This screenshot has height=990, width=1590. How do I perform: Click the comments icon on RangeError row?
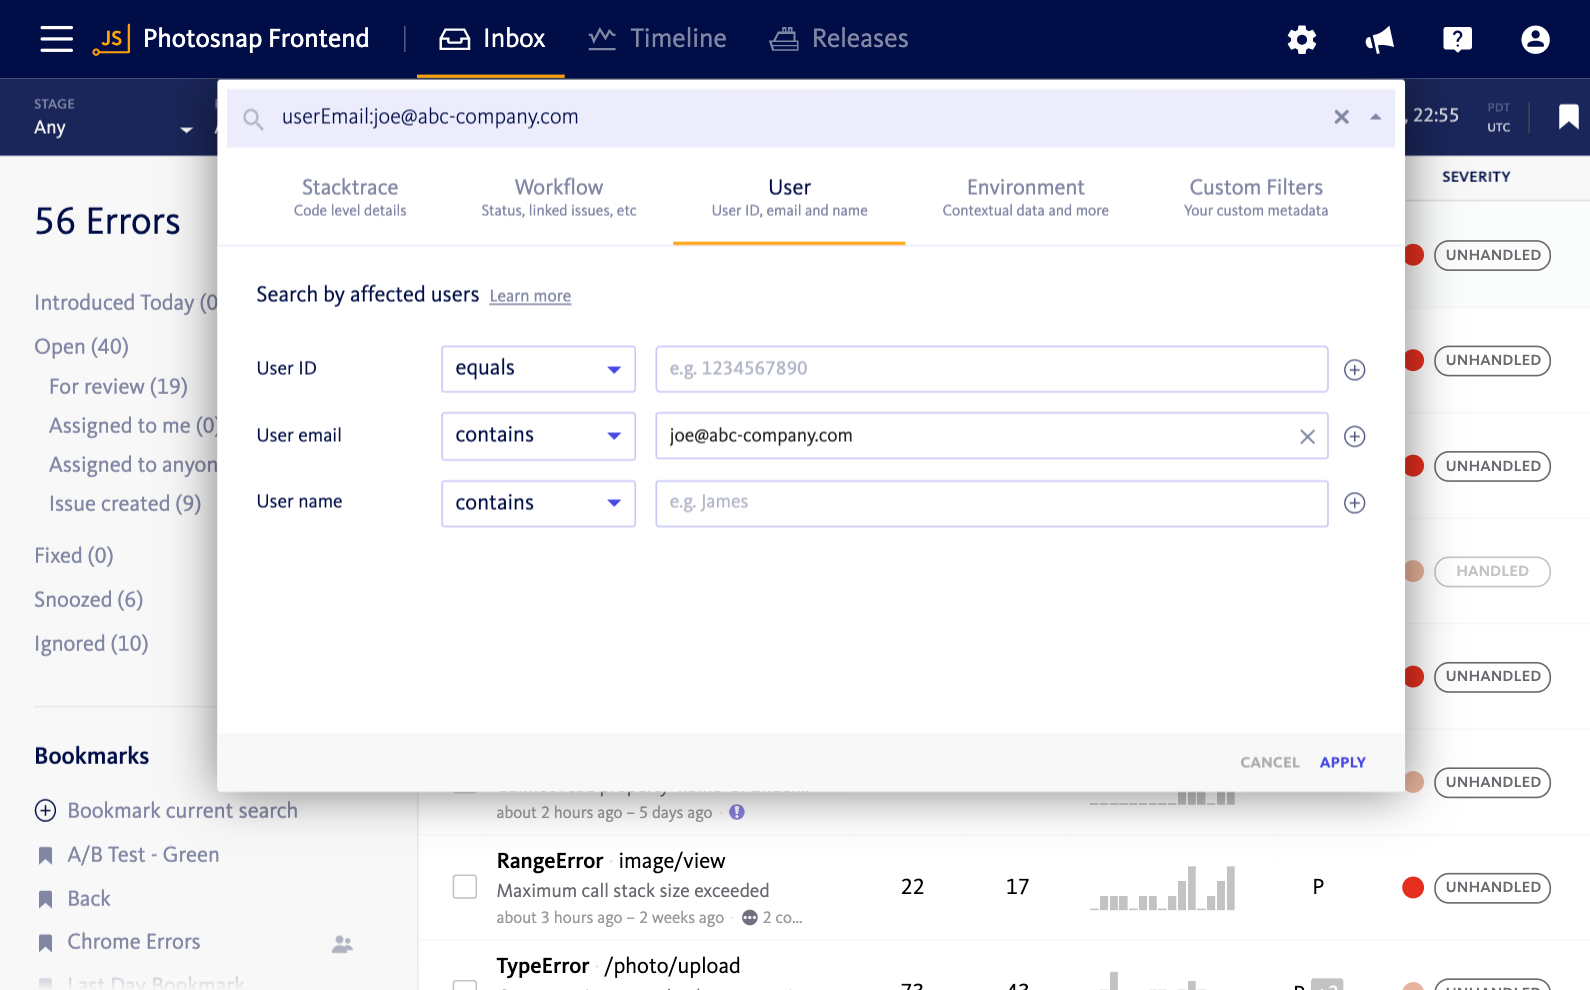coord(750,918)
